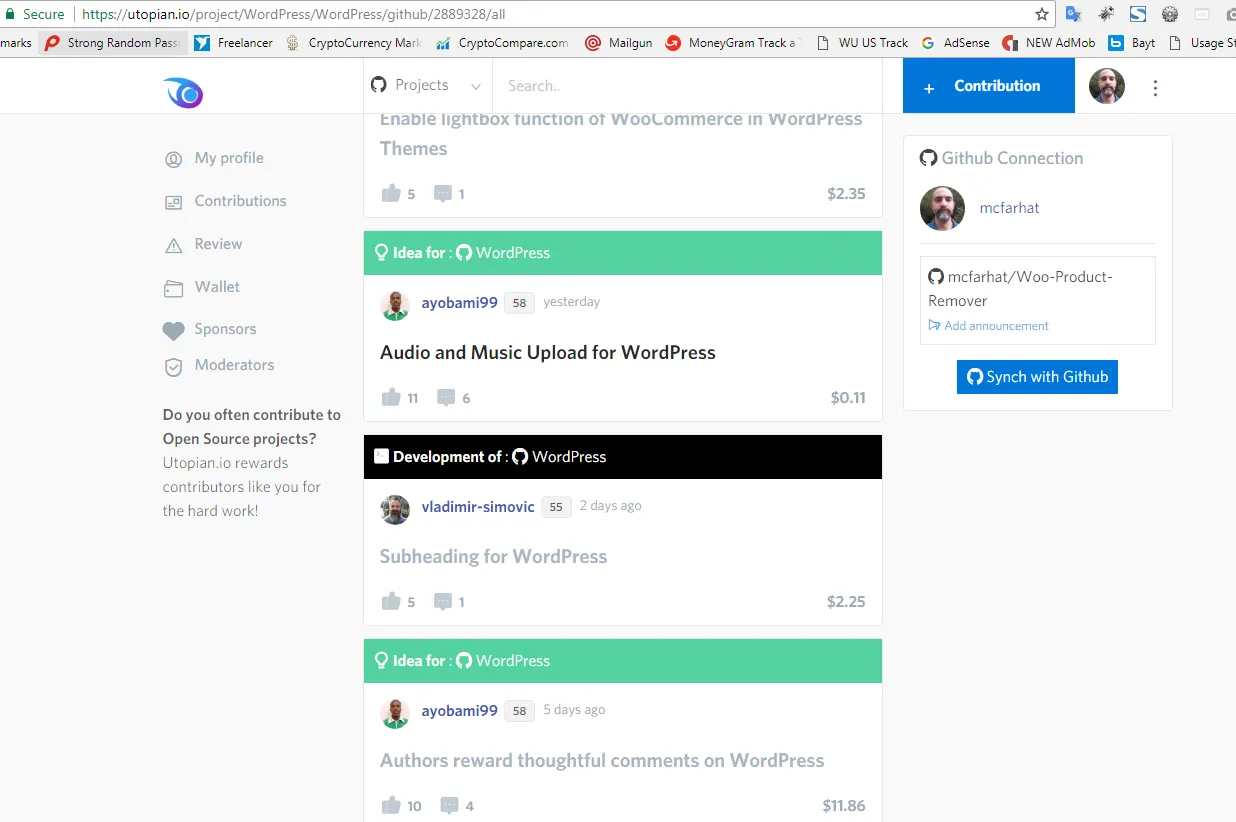Click the Search input field

click(688, 86)
